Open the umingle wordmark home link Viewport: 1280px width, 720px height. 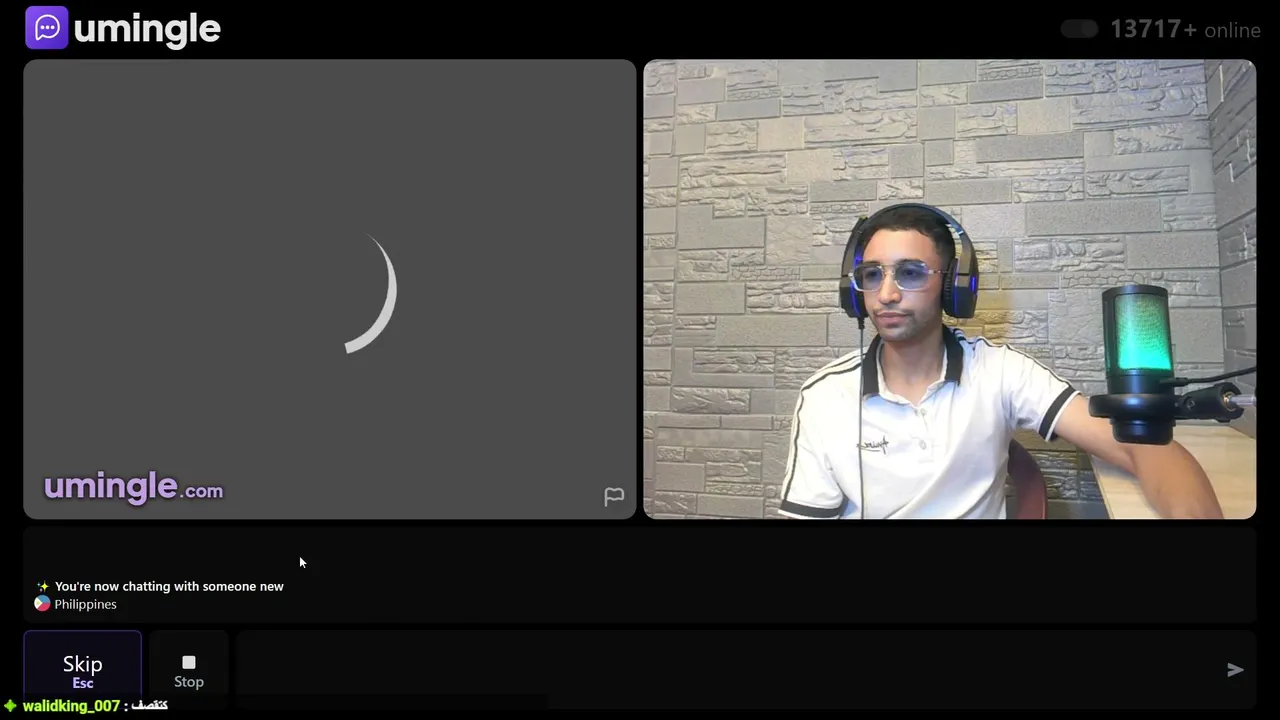147,29
